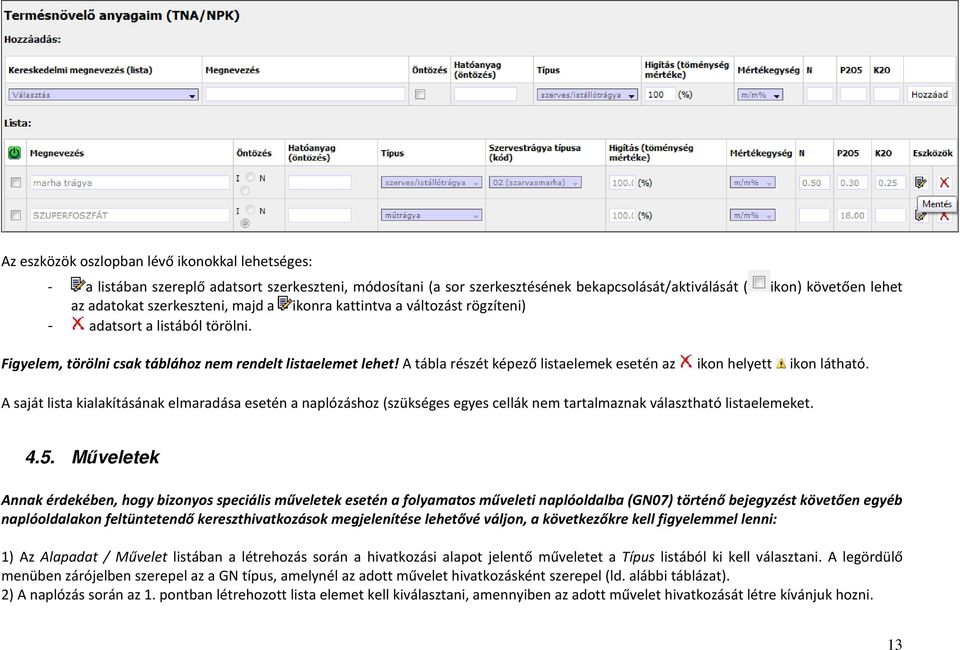Viewport: 960px width, 650px height.
Task: Click the K2O input in Hozzáadás row
Action: pos(886,94)
